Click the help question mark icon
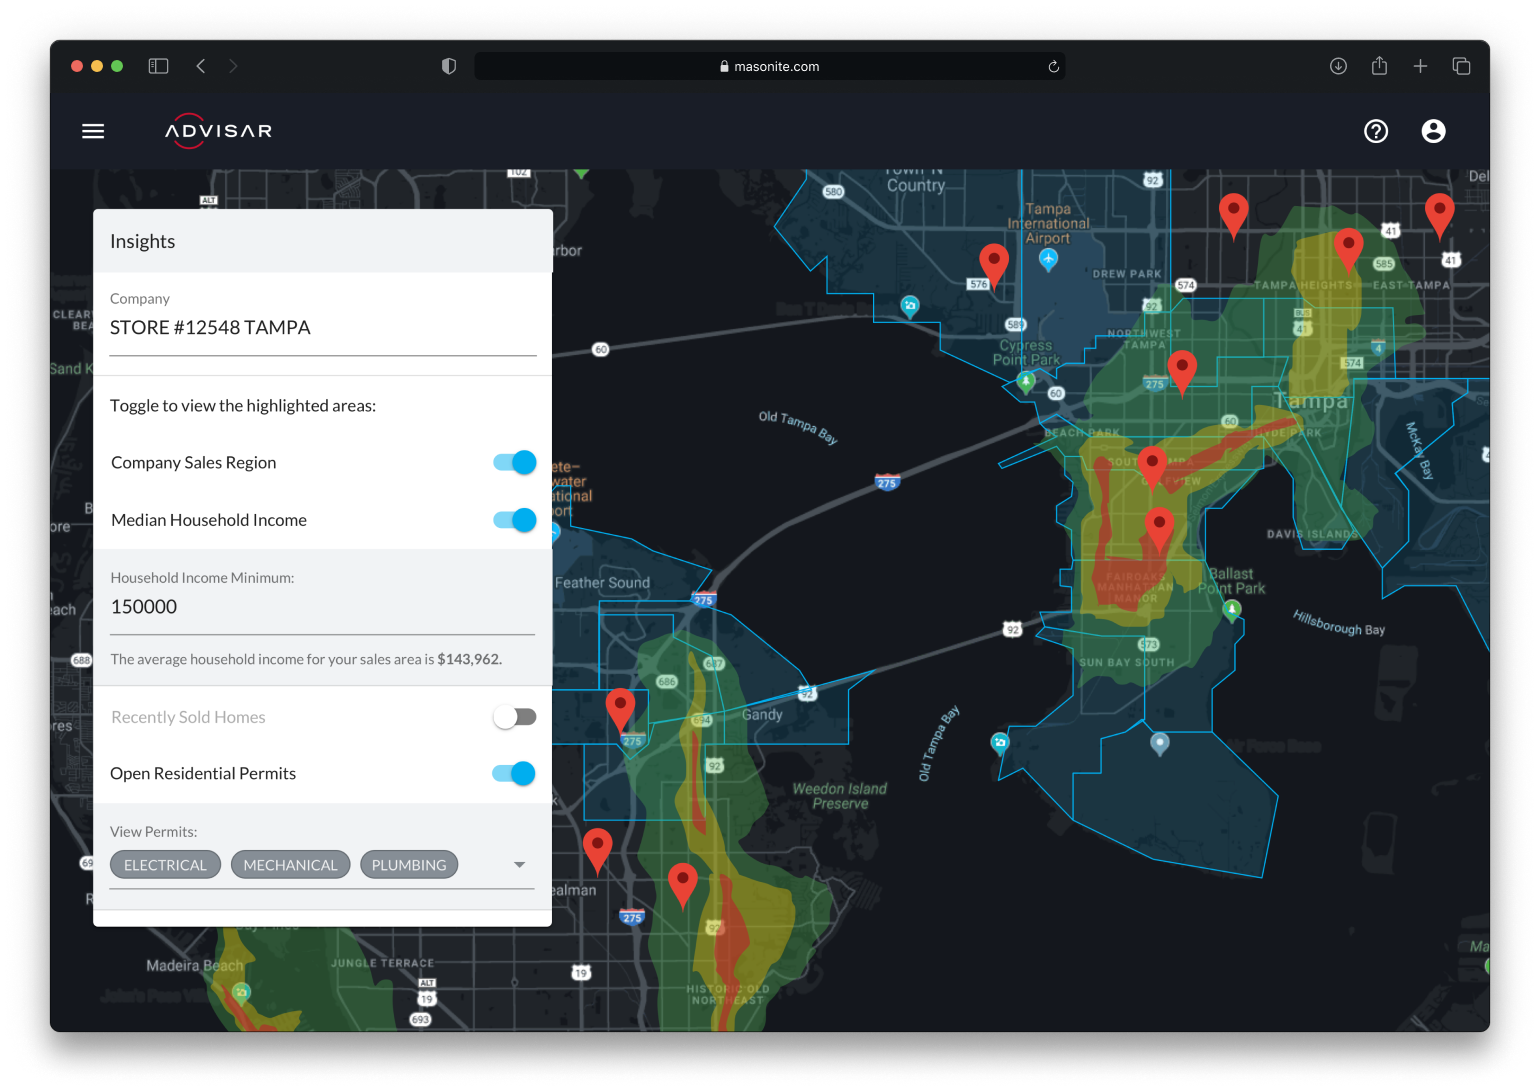 tap(1376, 131)
